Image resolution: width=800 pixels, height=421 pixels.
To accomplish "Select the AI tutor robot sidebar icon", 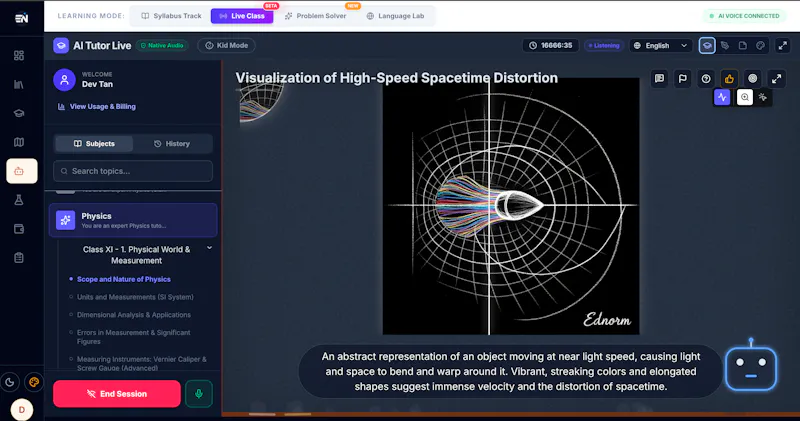I will [x=21, y=171].
